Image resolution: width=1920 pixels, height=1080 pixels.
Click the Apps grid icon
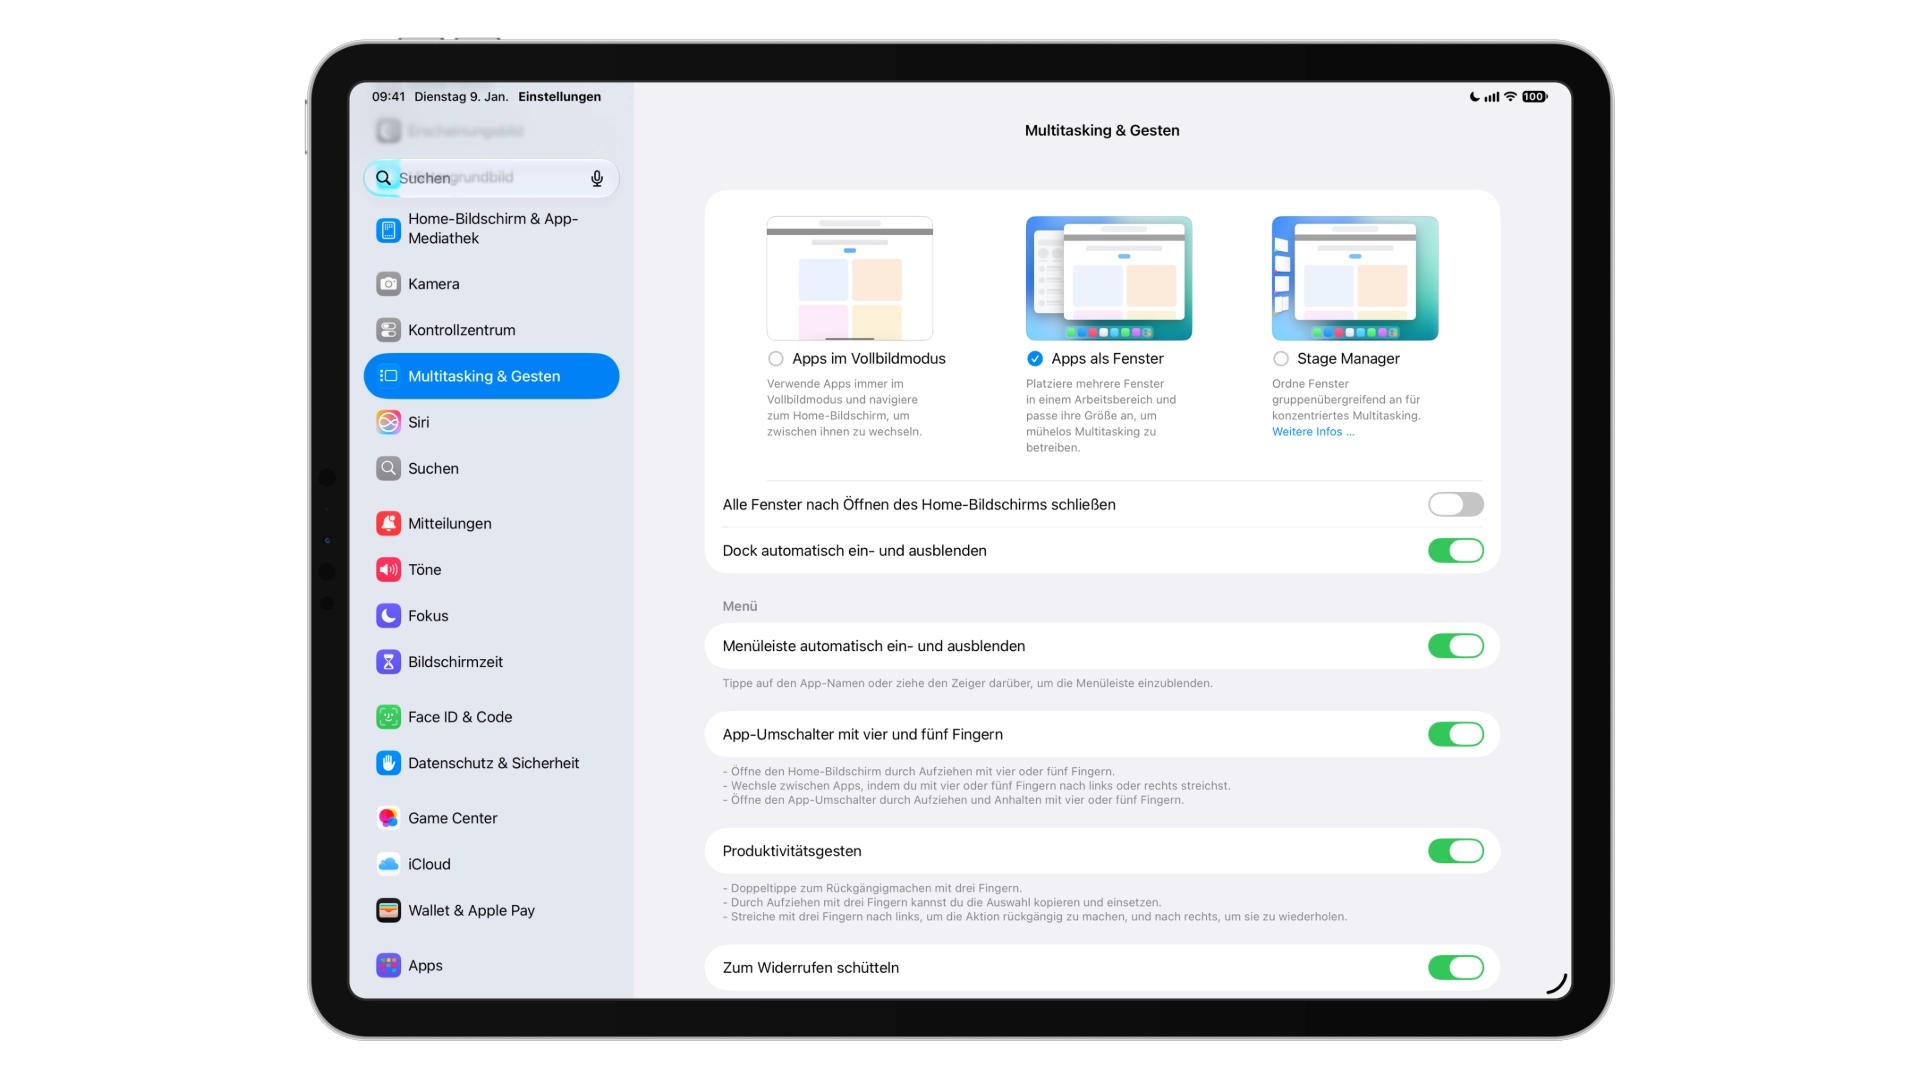(388, 965)
